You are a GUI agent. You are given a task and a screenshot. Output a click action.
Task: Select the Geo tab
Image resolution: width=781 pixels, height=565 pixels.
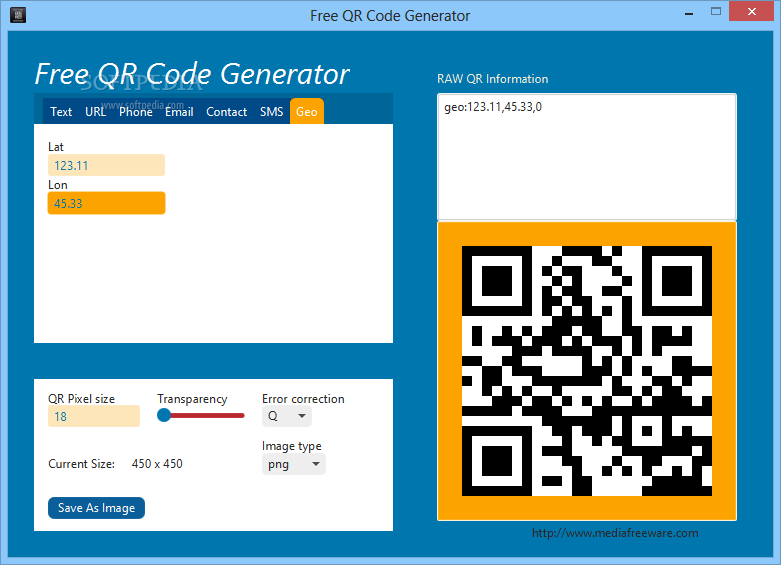pyautogui.click(x=307, y=111)
